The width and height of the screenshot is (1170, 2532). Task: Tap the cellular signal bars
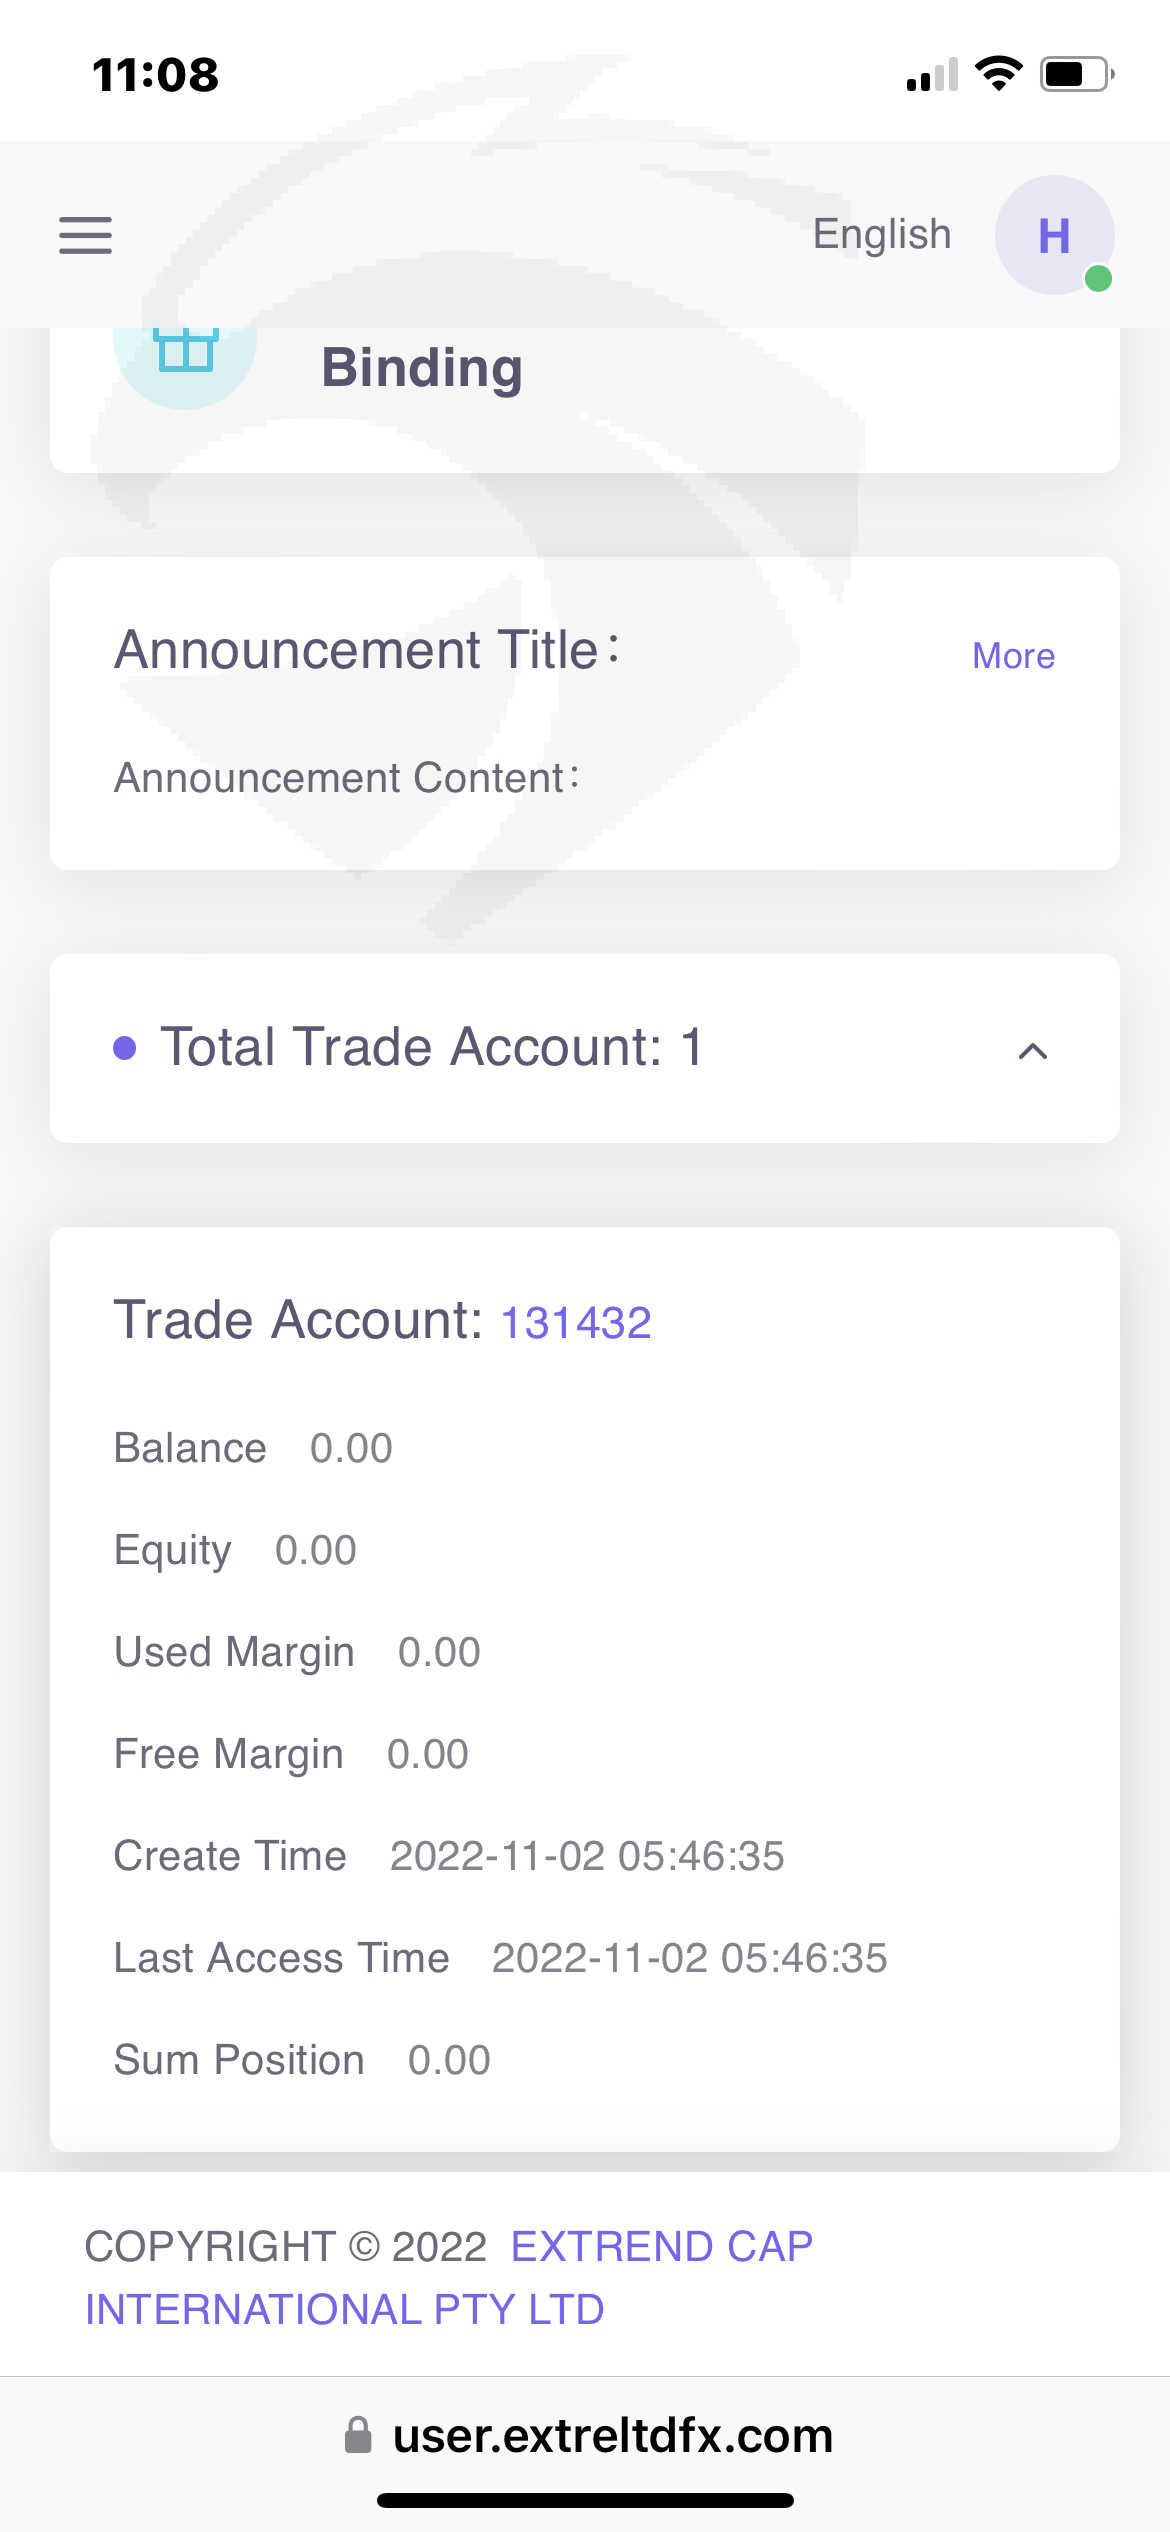931,75
